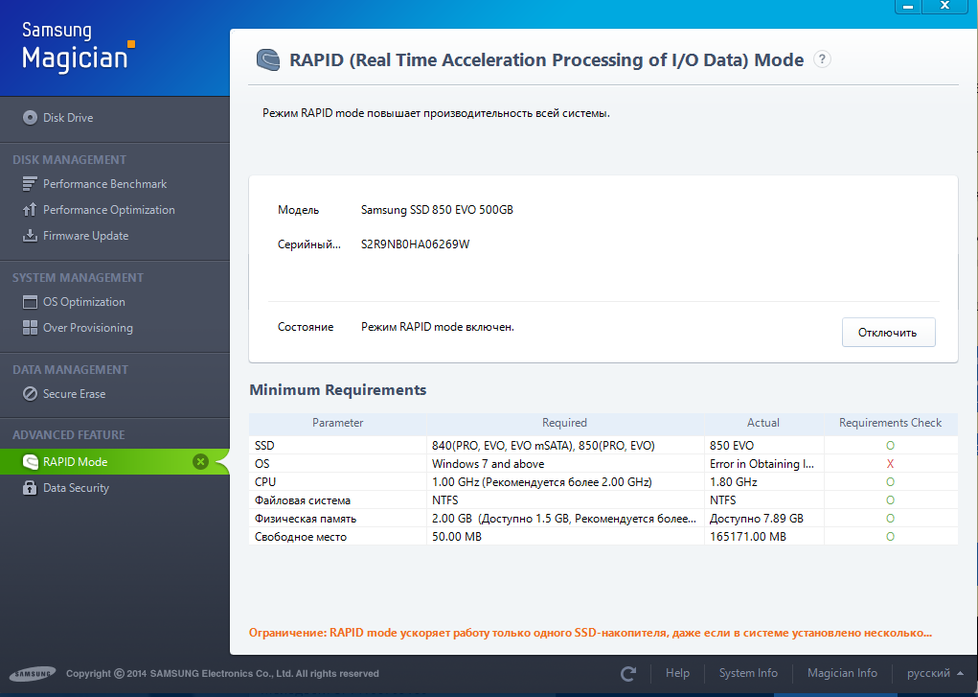
Task: Click the question mark help icon beside title
Action: pyautogui.click(x=822, y=59)
